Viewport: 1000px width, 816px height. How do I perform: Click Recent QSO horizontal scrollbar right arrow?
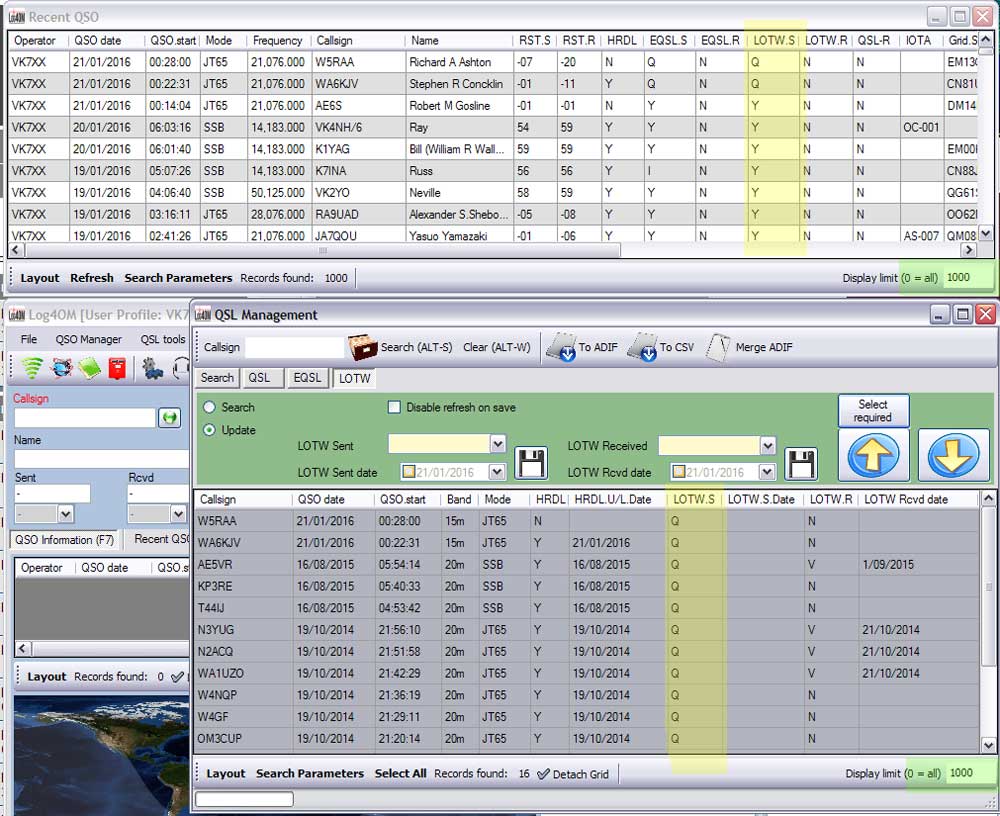click(969, 250)
